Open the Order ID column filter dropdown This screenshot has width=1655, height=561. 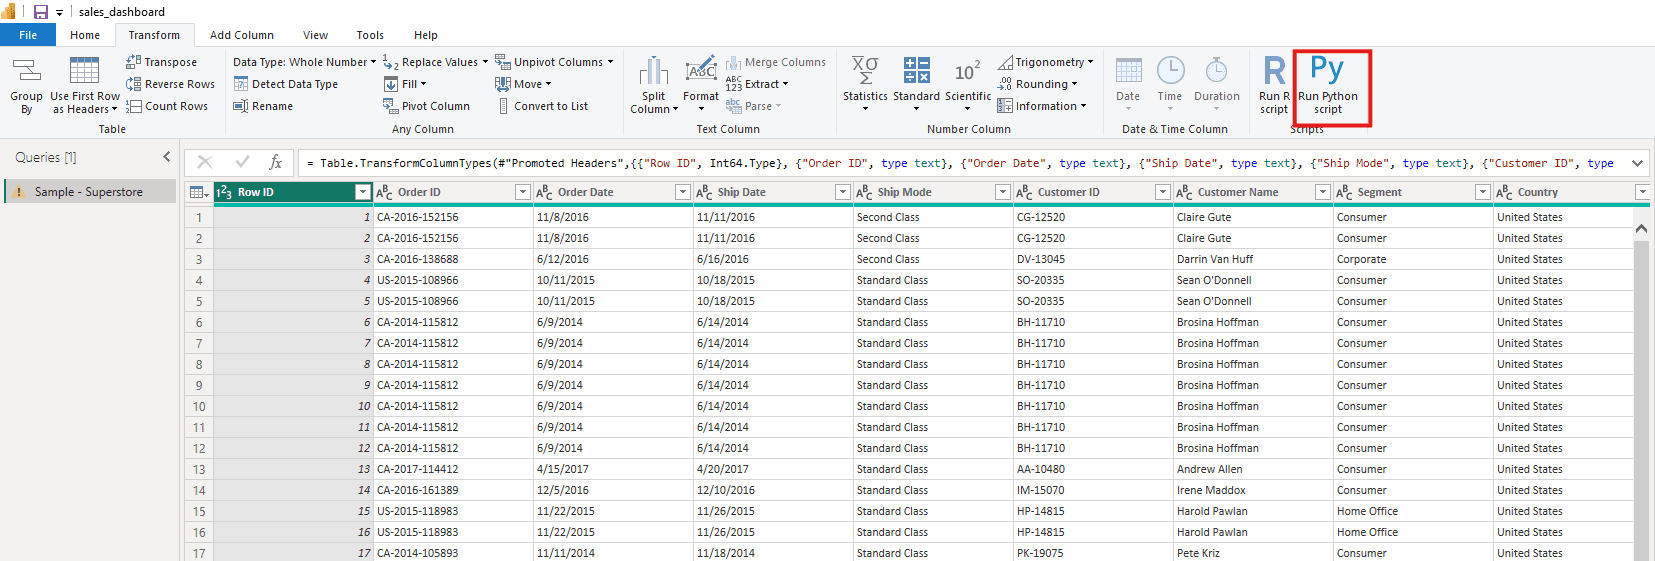point(522,192)
